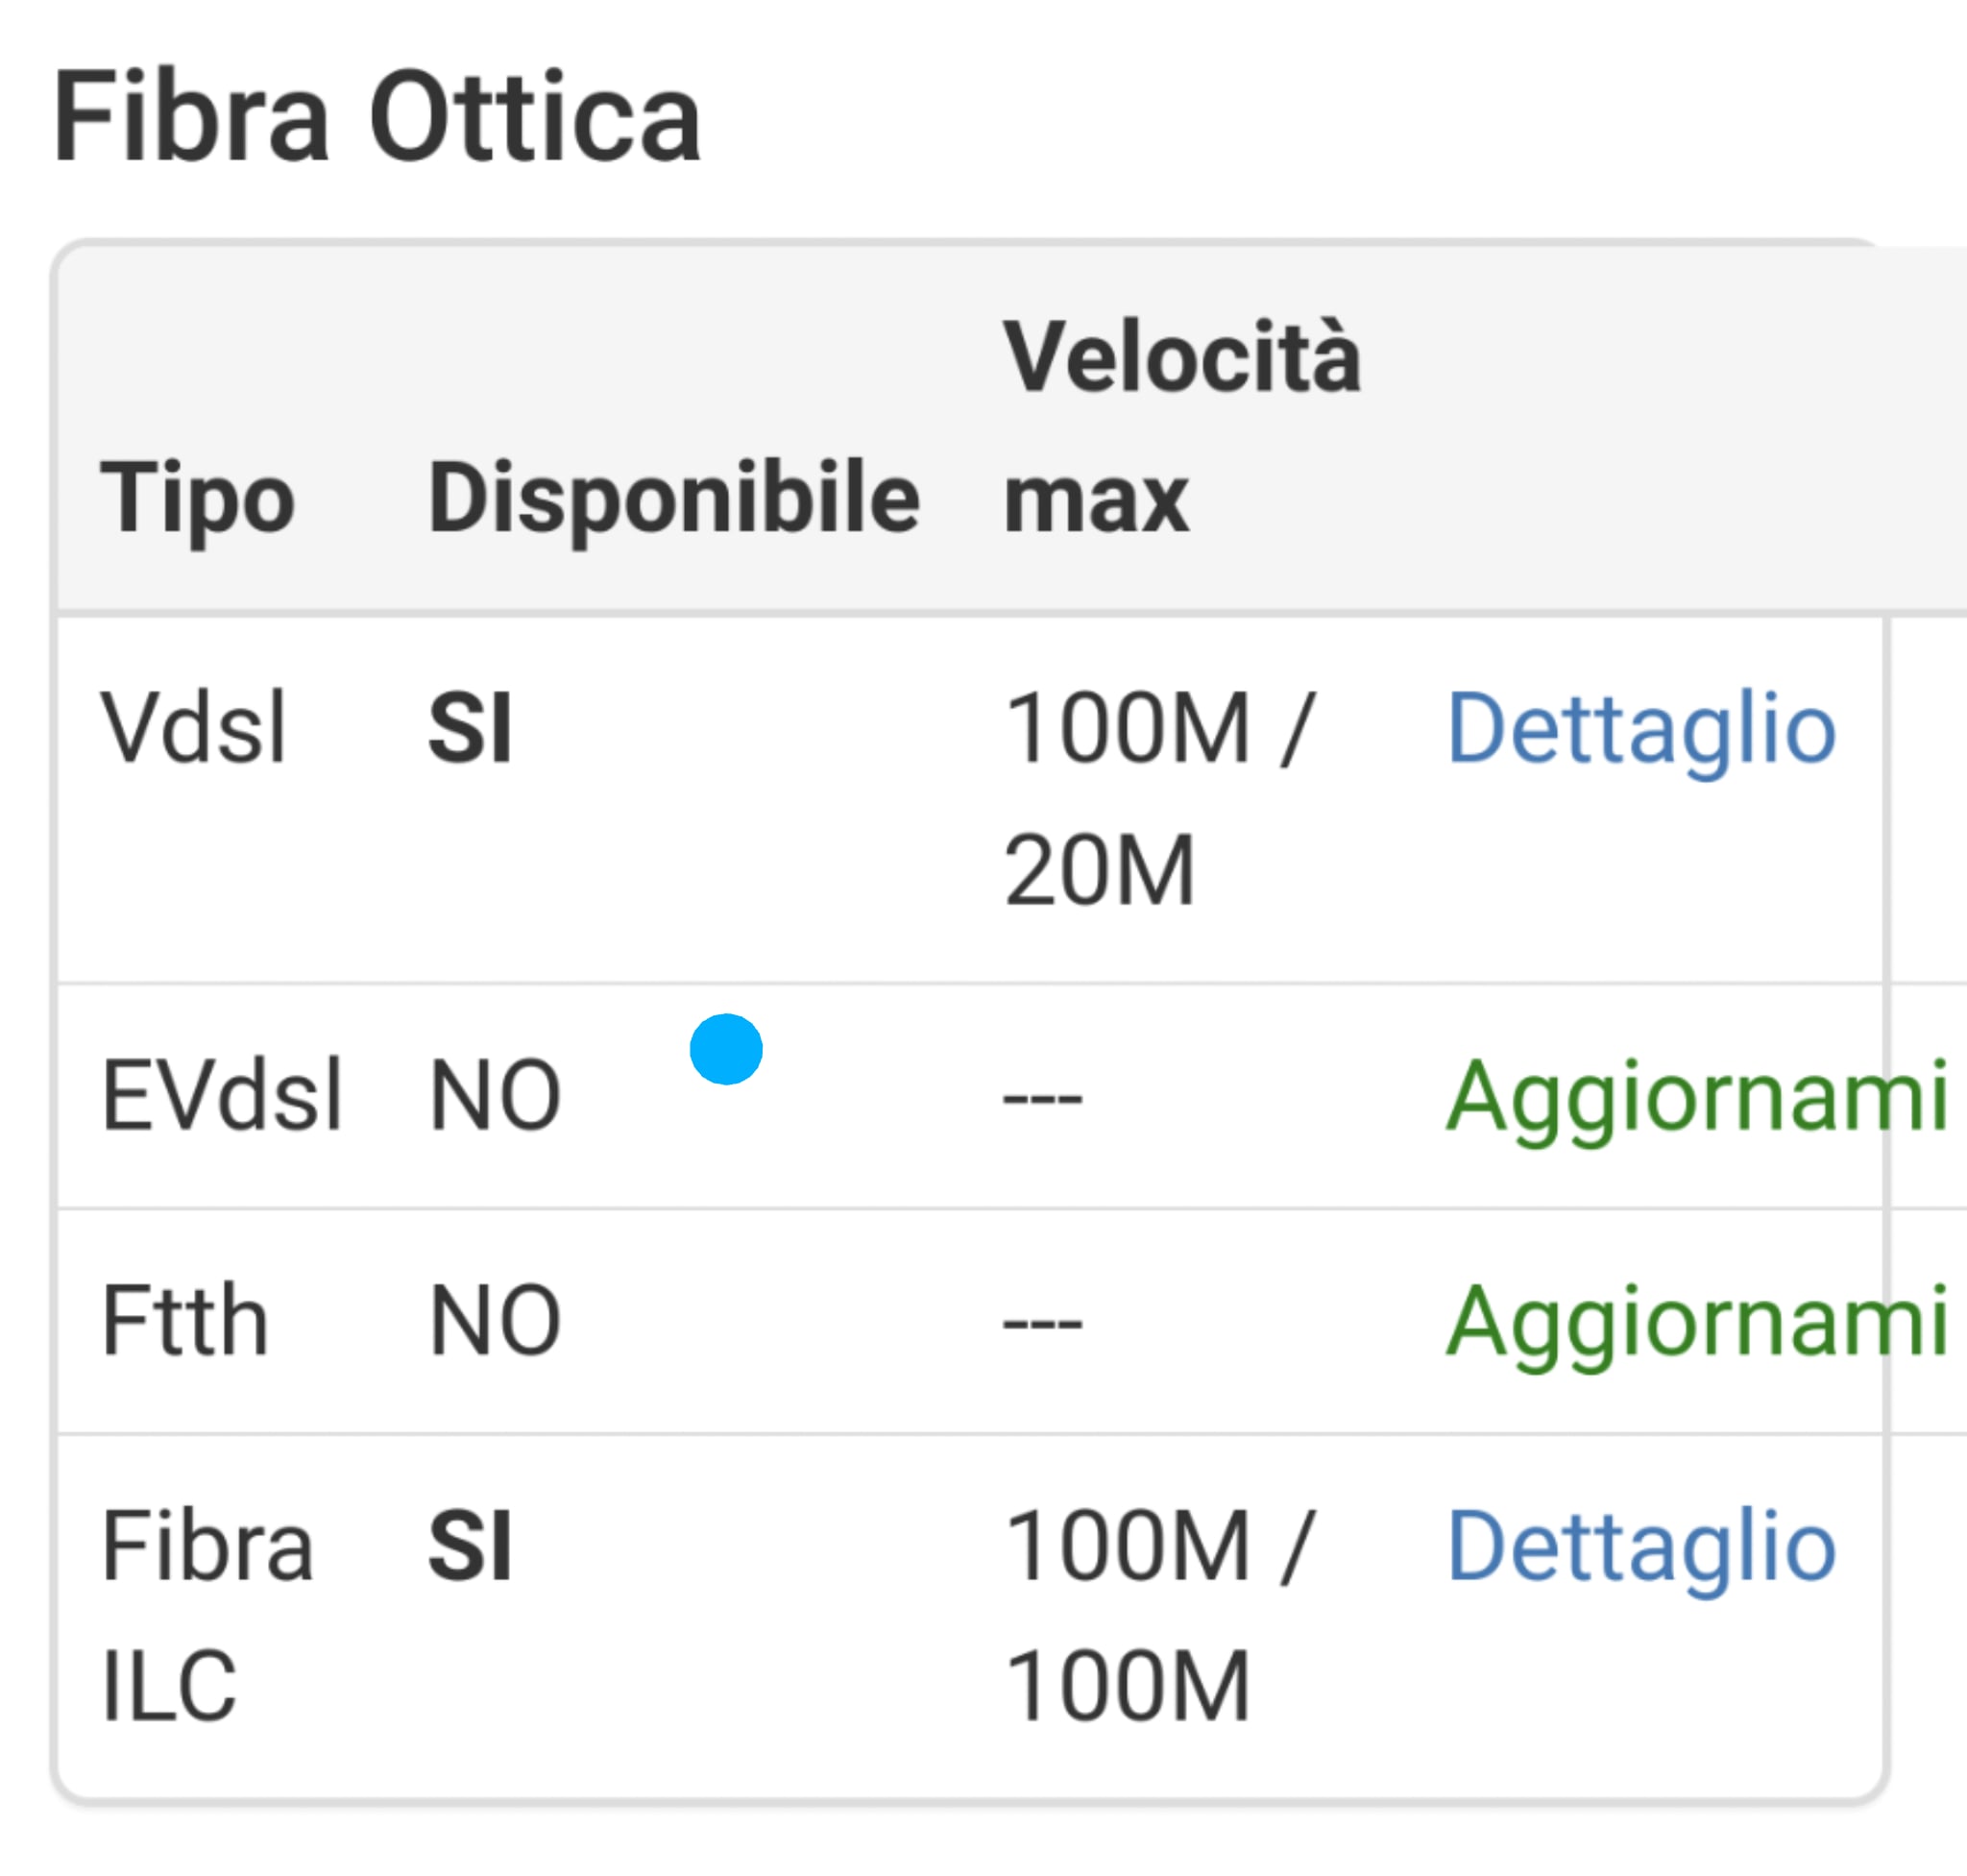The height and width of the screenshot is (1876, 1967).
Task: Open the Dettaglio link for Vdsl
Action: 1641,730
